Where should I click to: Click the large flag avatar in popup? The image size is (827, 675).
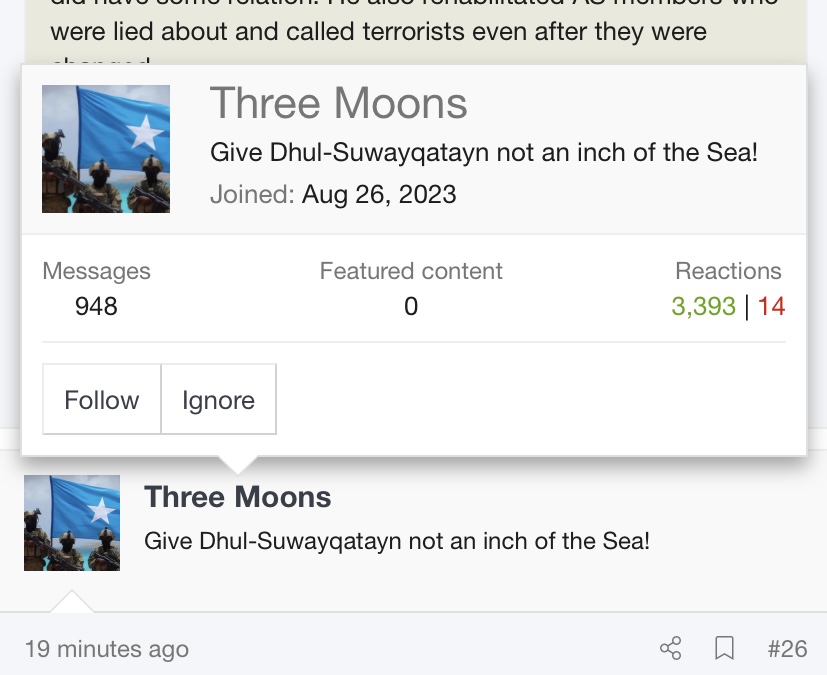pos(106,149)
